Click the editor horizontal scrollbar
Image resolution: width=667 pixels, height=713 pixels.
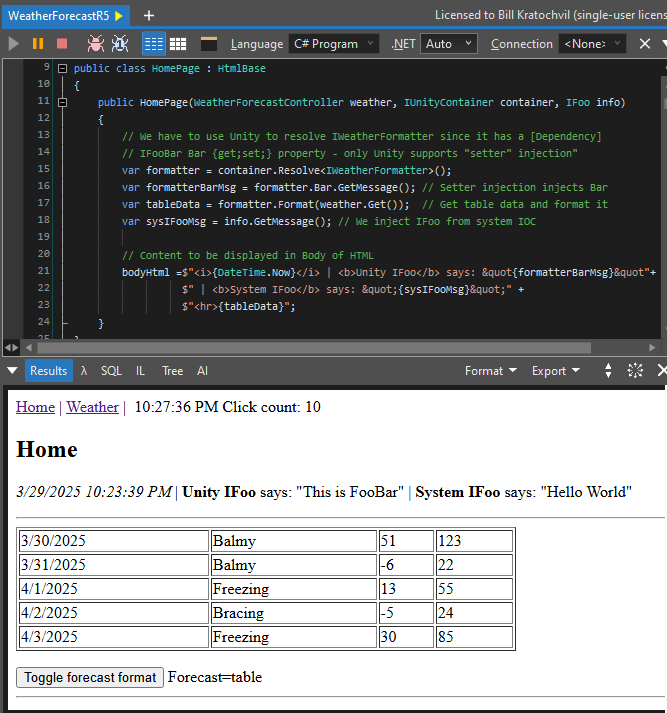click(x=314, y=348)
